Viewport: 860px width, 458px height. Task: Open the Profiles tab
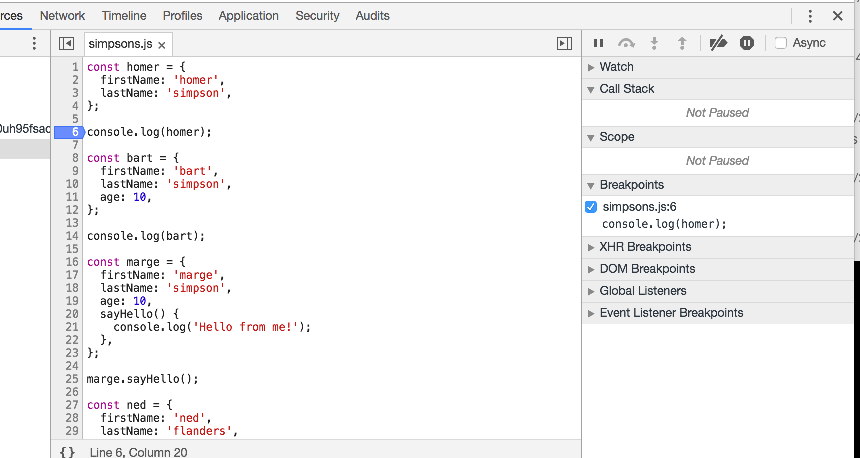(182, 16)
